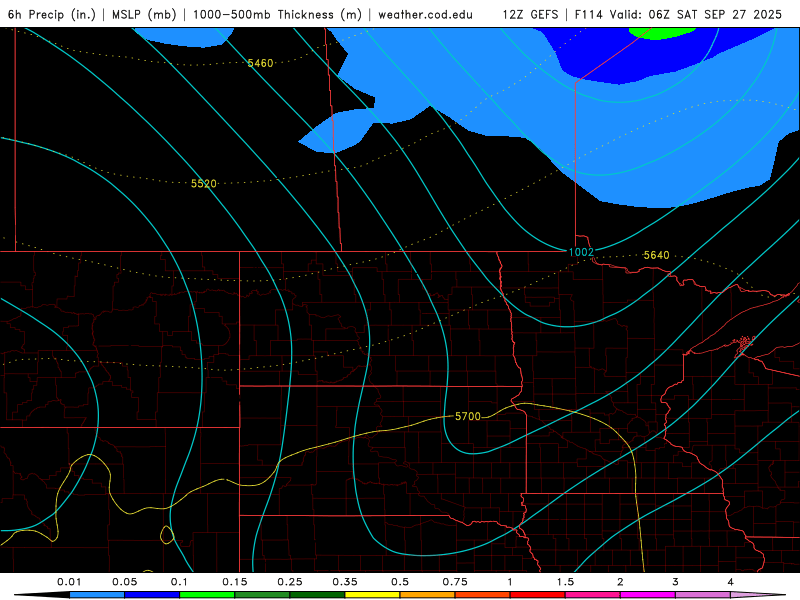This screenshot has width=800, height=600.
Task: Click the 0.01 legend value
Action: tap(69, 582)
